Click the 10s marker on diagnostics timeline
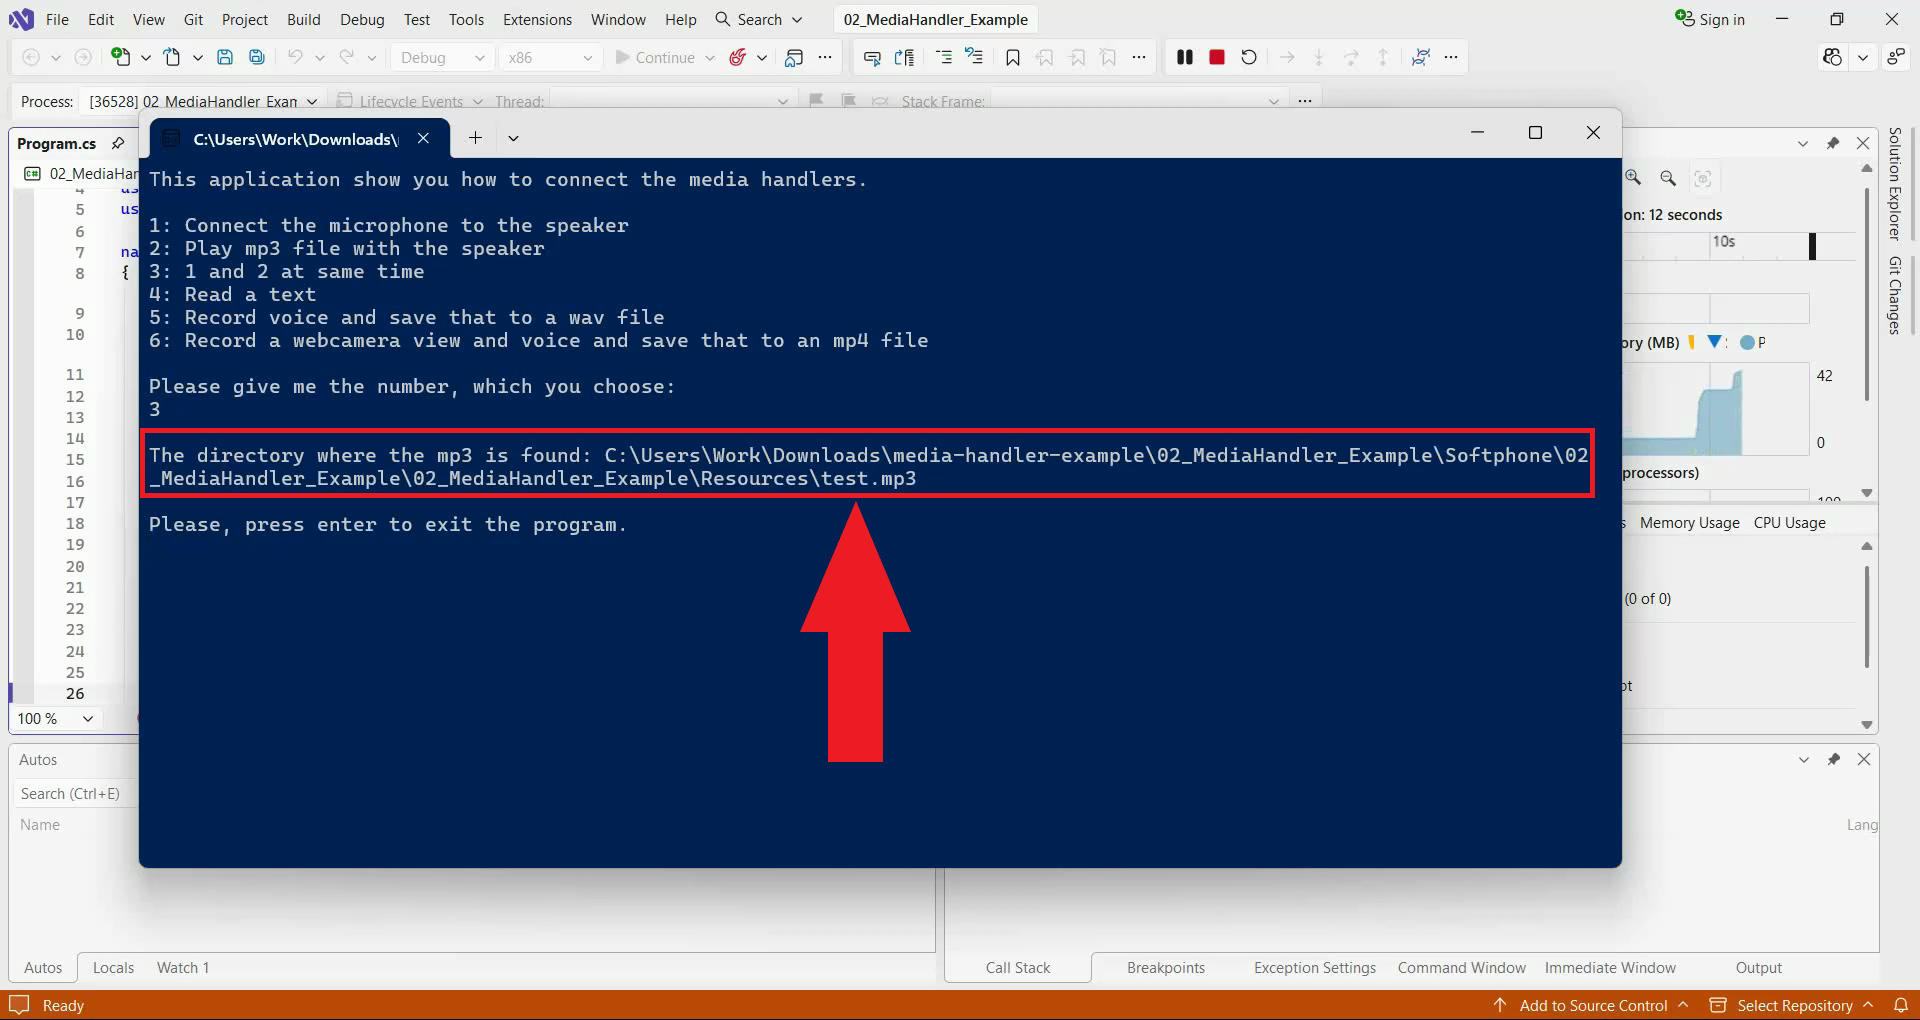 point(1723,241)
